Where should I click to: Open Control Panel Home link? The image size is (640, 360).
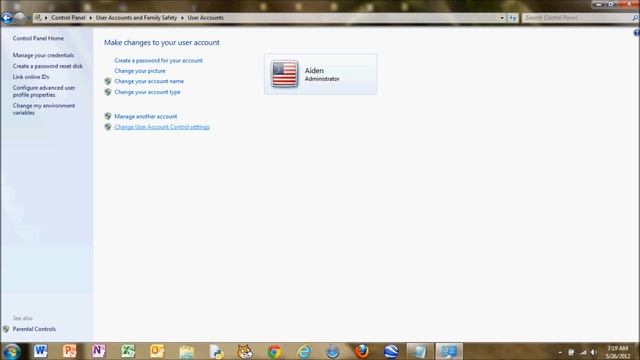(x=38, y=38)
